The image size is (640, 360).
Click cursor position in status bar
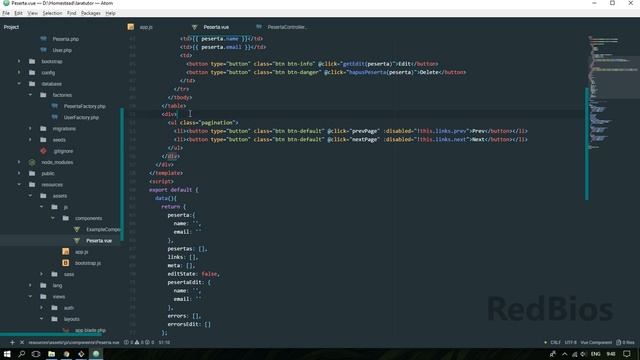pos(164,342)
